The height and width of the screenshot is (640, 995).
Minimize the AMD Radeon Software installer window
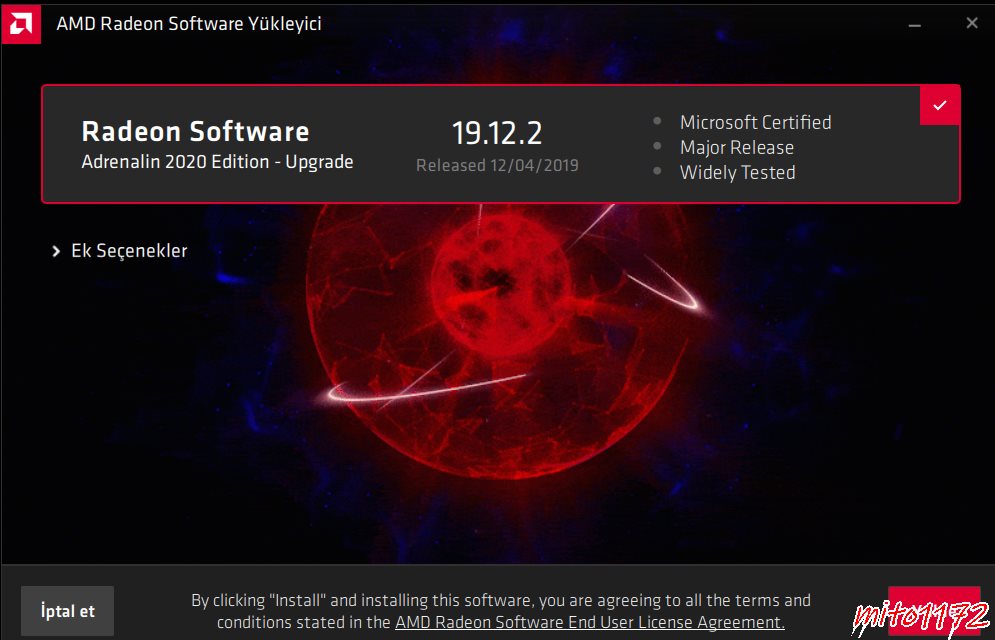[914, 25]
